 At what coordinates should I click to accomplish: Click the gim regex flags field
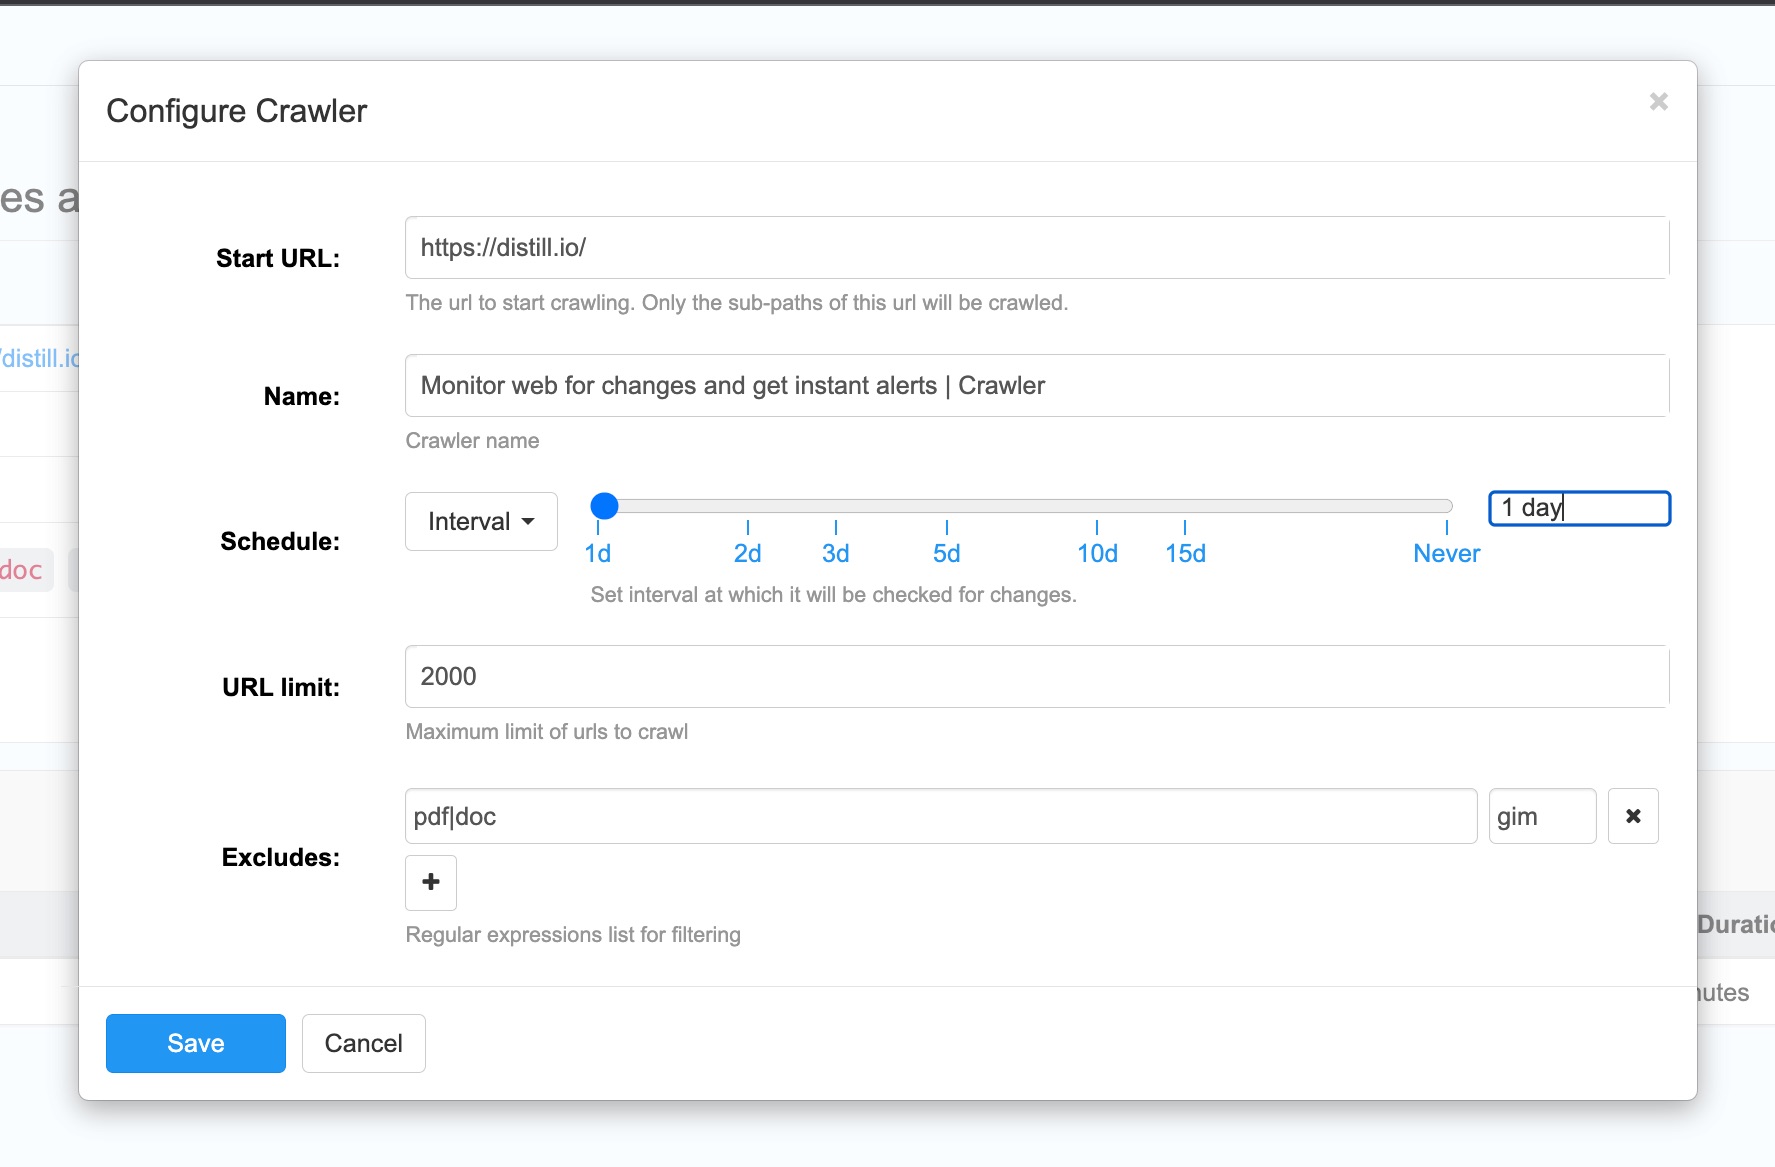click(x=1541, y=816)
